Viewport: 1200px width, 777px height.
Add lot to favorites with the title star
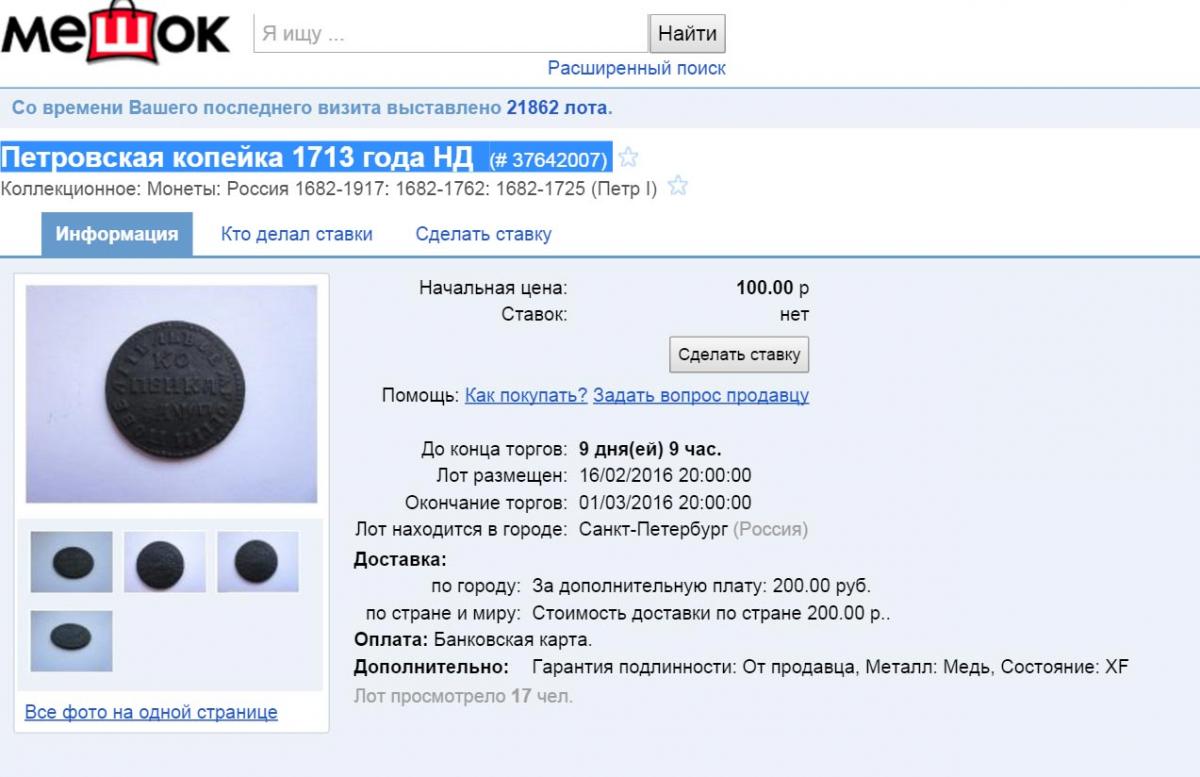628,158
